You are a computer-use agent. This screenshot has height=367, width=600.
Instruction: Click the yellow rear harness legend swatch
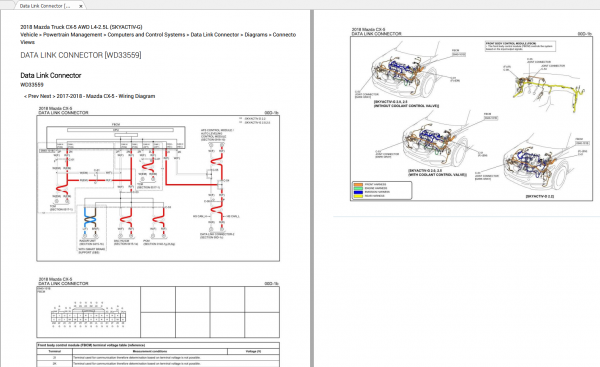(358, 196)
